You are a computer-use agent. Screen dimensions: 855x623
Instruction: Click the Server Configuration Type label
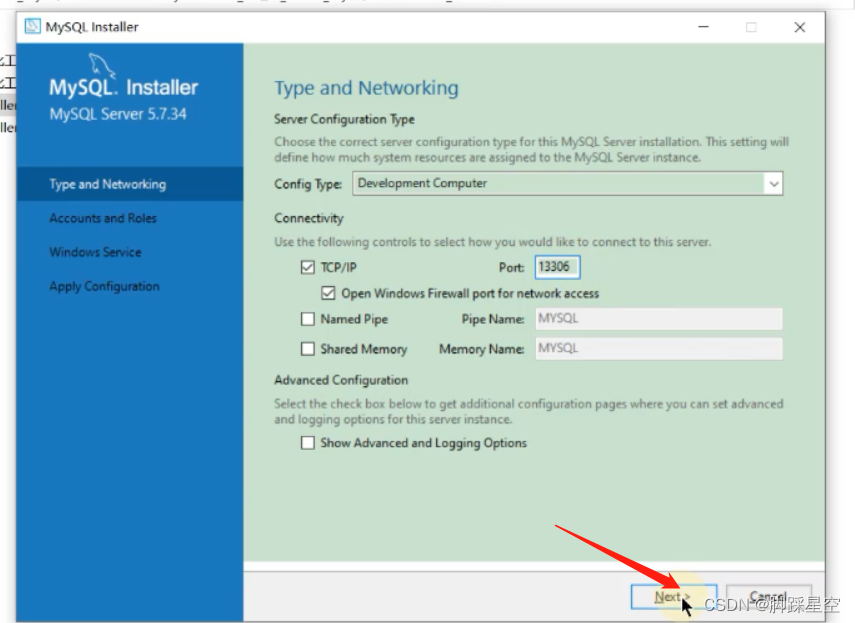pyautogui.click(x=345, y=119)
